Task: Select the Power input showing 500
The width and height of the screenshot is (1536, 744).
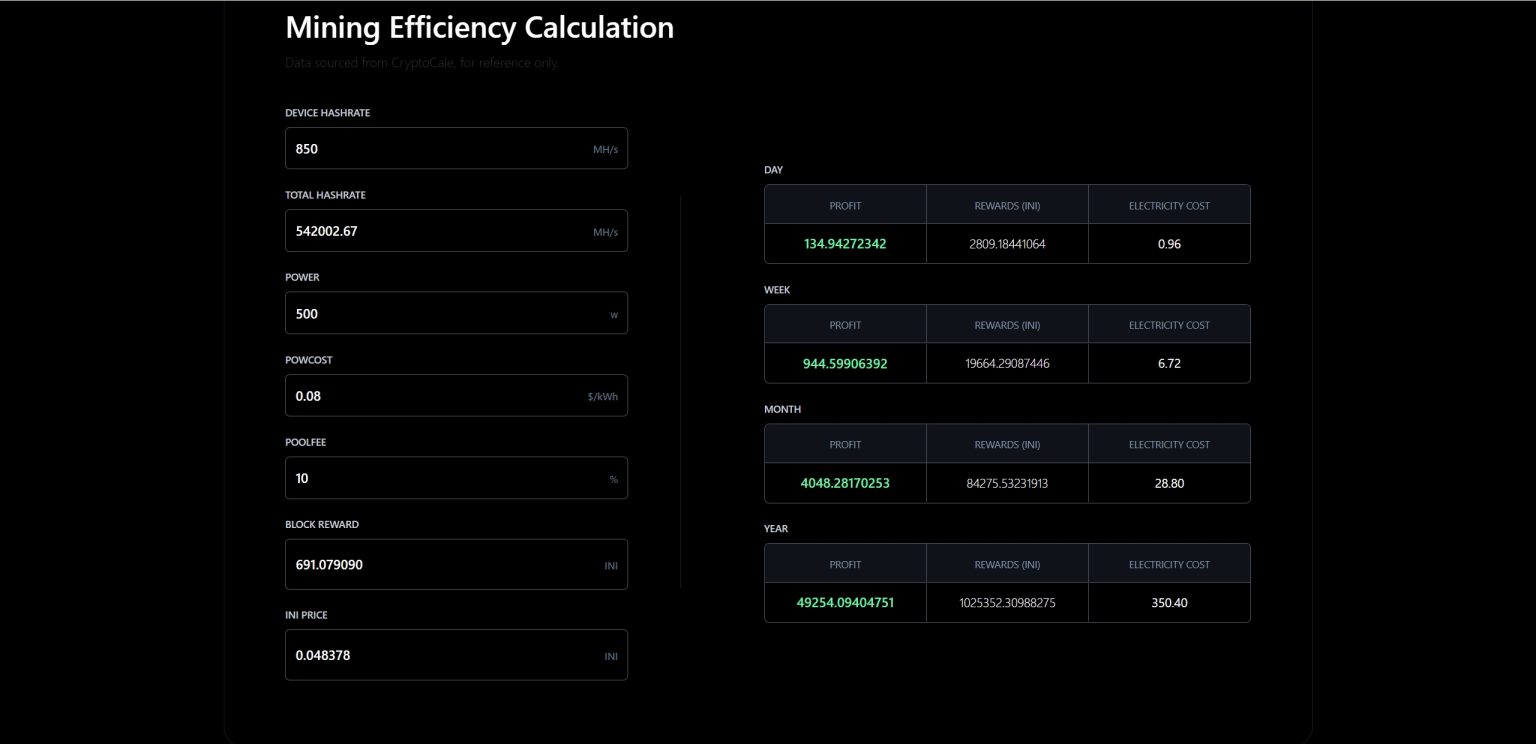Action: click(440, 314)
